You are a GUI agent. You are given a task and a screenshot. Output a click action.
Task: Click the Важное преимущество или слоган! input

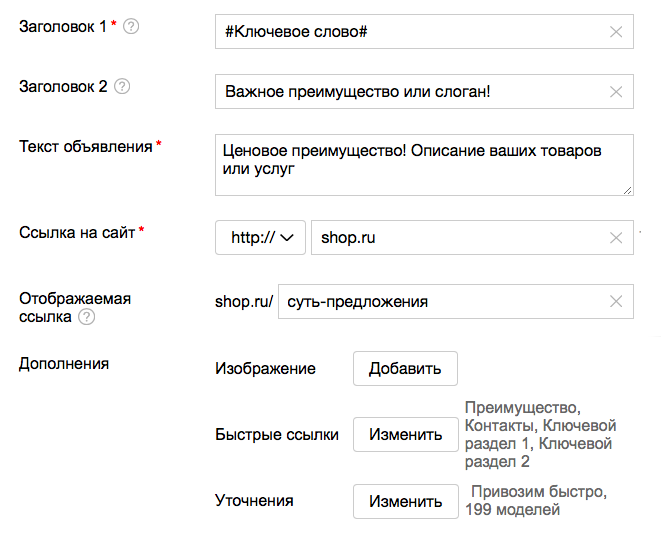click(424, 92)
